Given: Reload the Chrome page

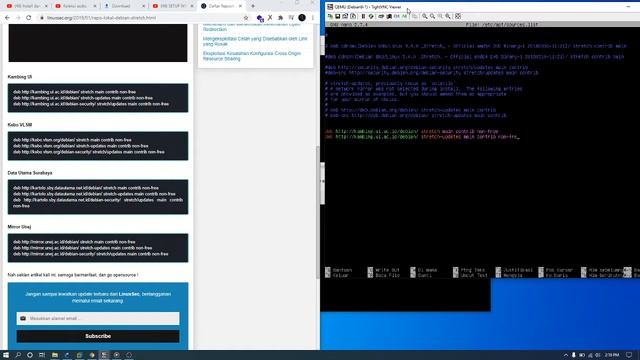Looking at the screenshot, I should point(29,18).
